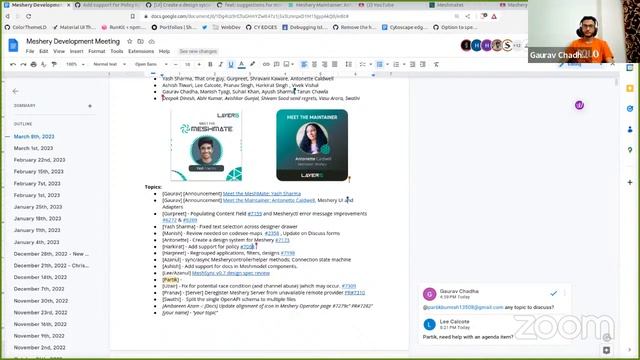
Task: Add a summary with the plus icon
Action: [x=90, y=106]
